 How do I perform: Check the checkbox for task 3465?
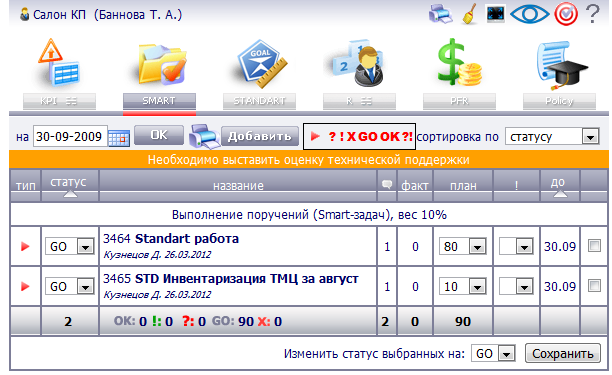(x=594, y=286)
